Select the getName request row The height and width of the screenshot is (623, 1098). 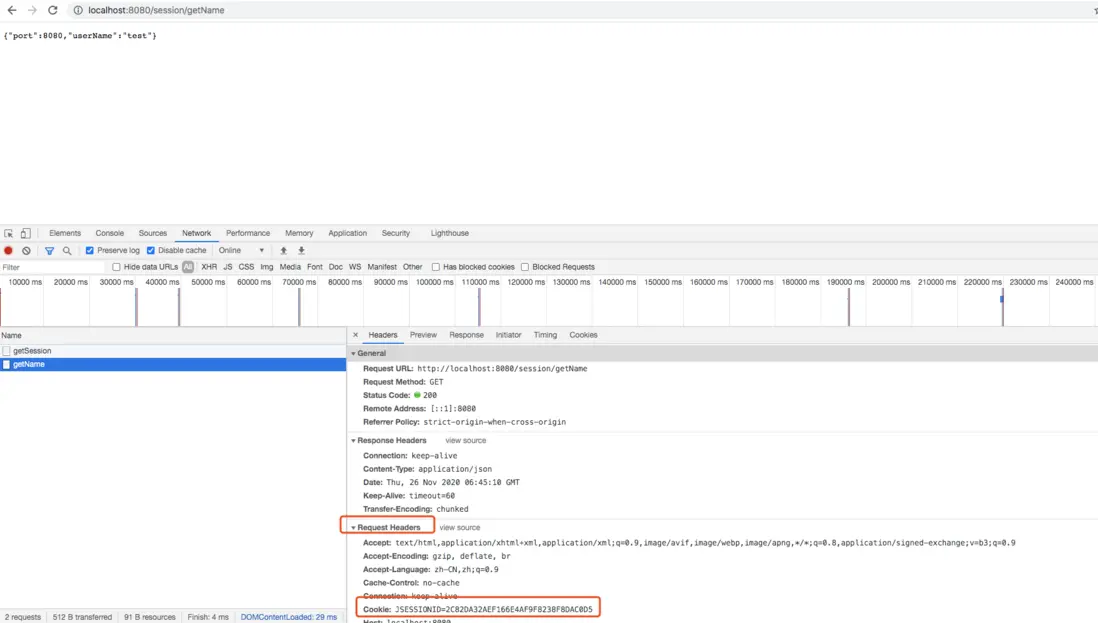tap(173, 364)
